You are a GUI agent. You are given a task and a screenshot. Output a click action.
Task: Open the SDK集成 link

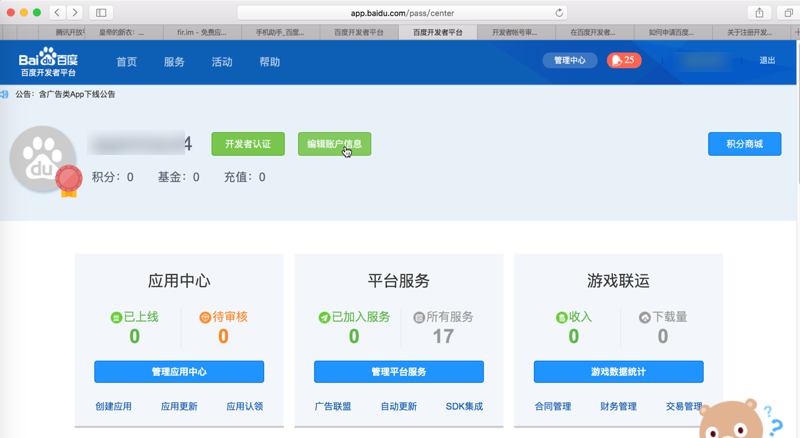(x=464, y=406)
